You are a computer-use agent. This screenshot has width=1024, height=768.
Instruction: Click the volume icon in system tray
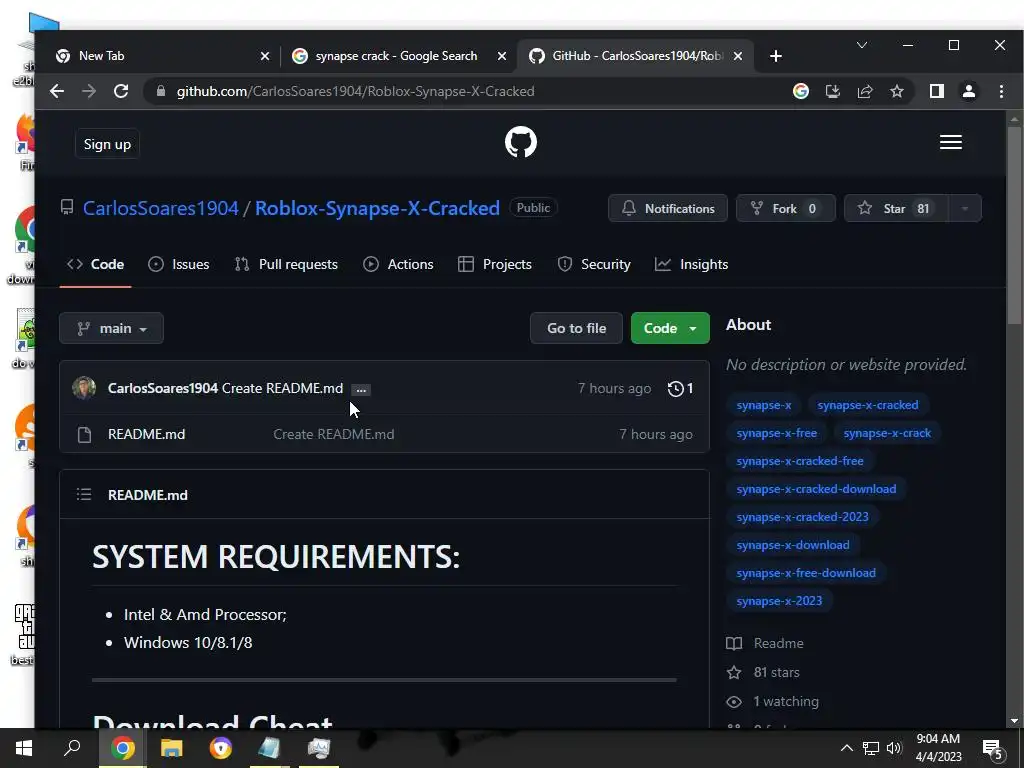click(894, 748)
